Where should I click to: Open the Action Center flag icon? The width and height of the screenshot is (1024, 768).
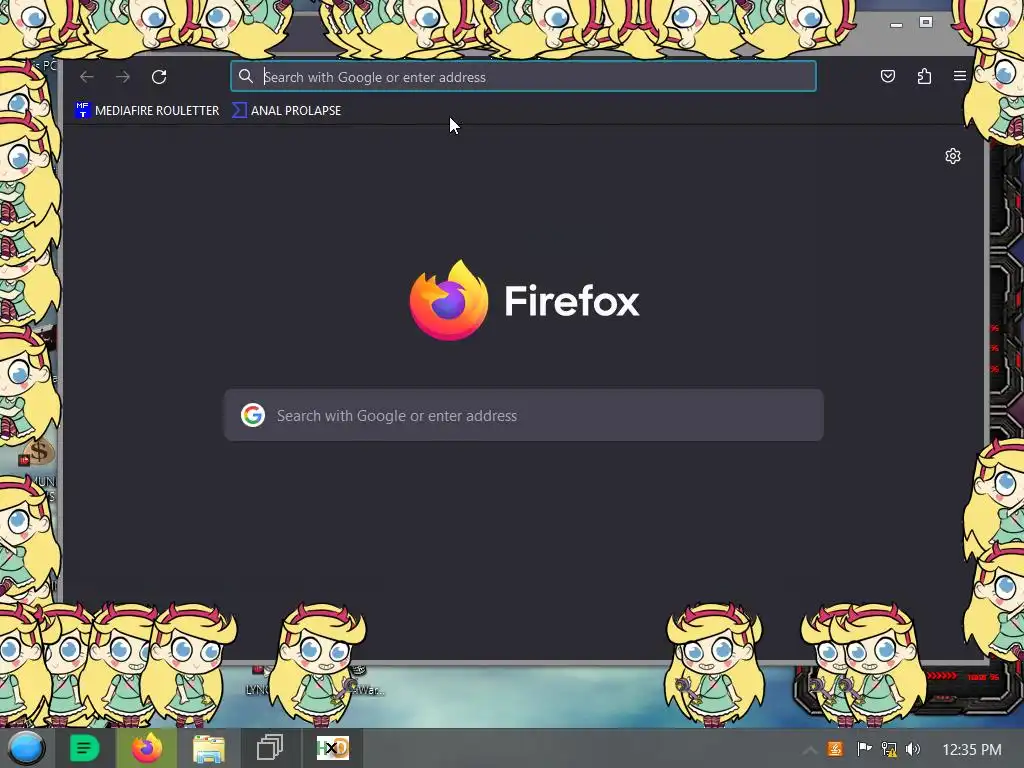point(864,749)
